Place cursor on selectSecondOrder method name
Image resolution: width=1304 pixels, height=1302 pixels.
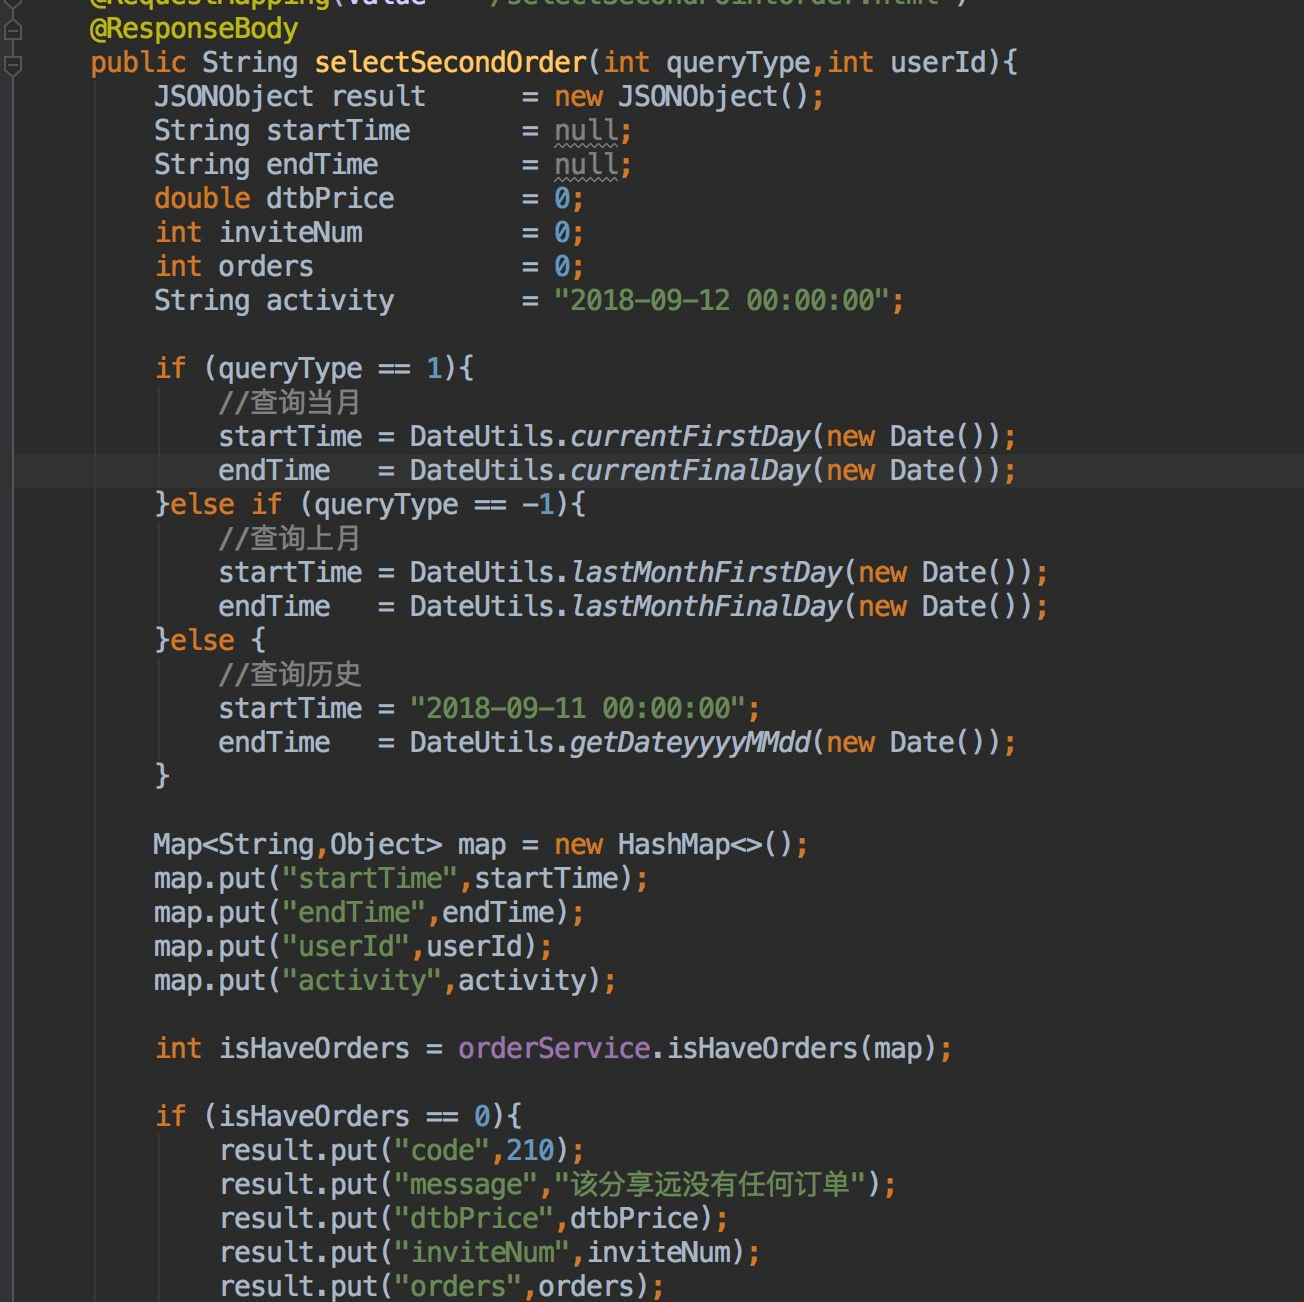[450, 63]
